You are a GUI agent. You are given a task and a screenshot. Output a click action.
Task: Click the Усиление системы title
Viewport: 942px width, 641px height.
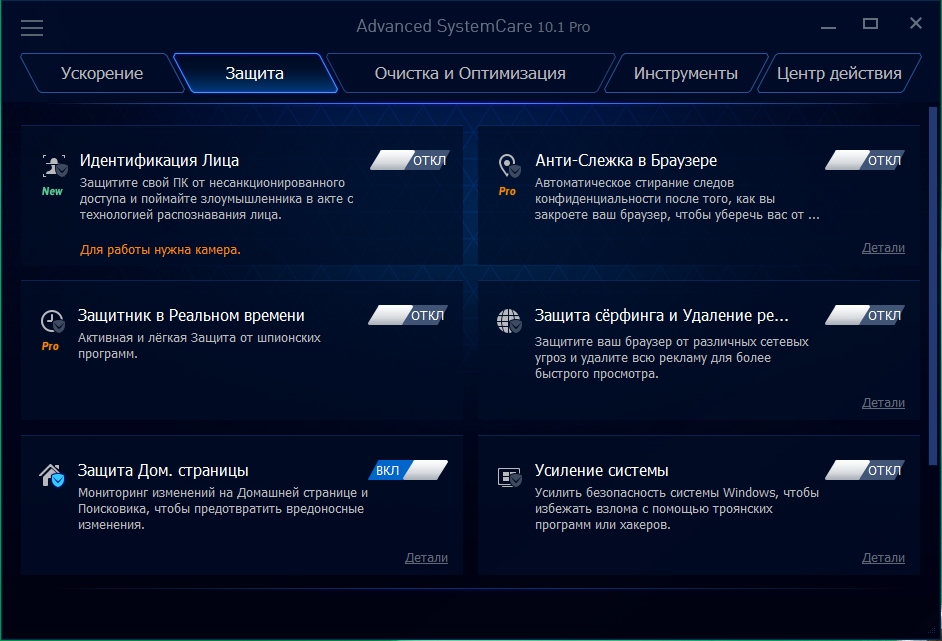point(601,470)
